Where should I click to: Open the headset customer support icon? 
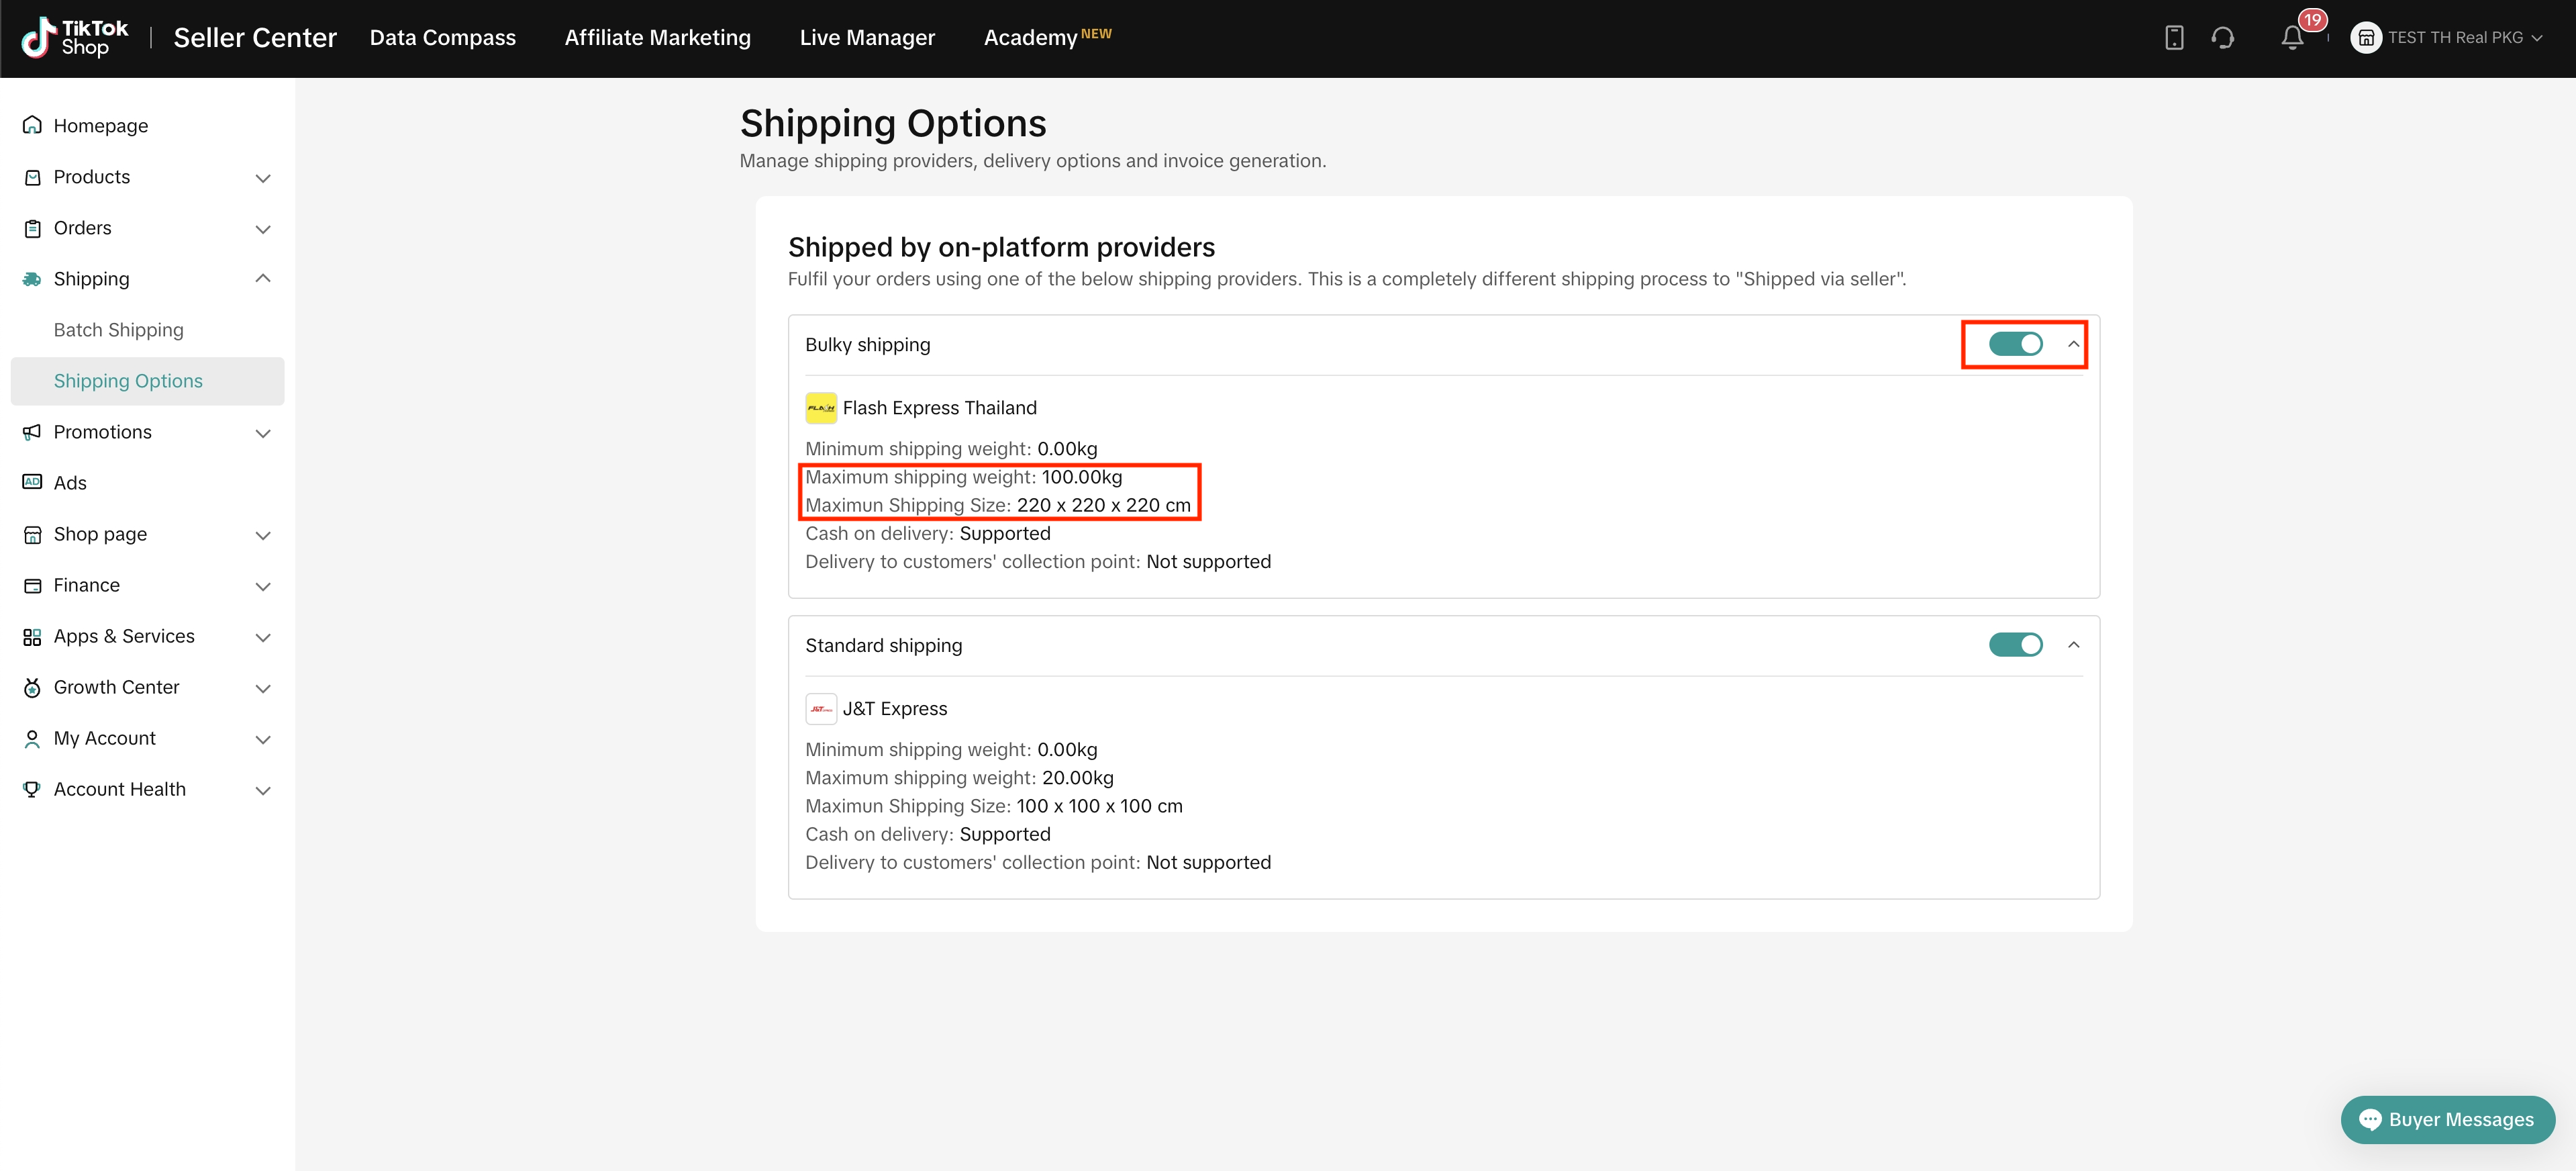tap(2222, 38)
